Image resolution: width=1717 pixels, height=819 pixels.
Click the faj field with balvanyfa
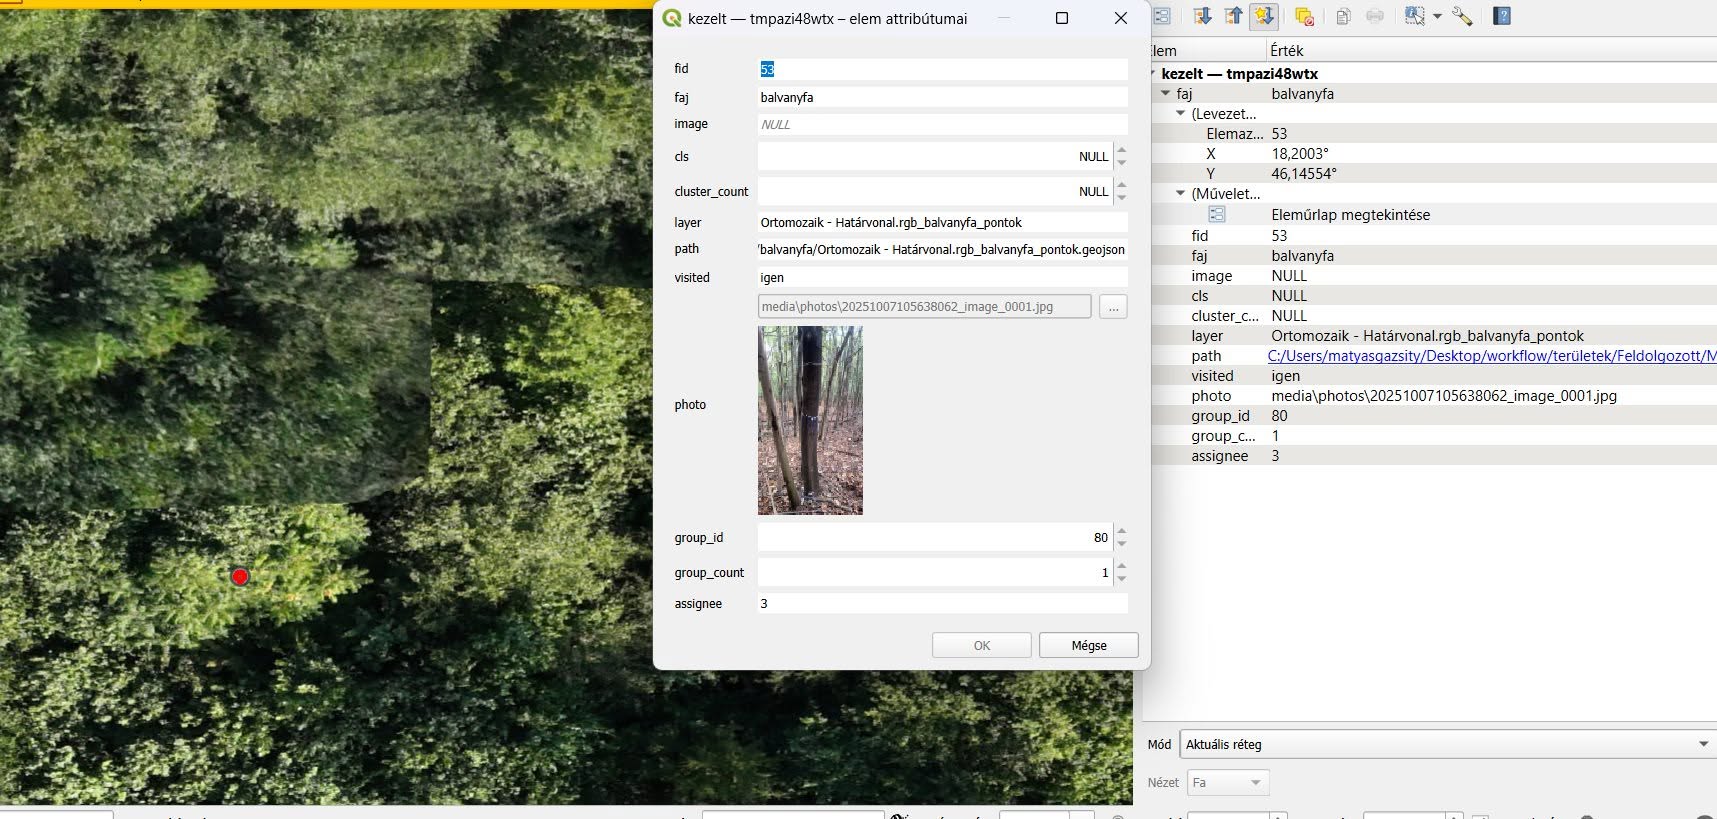pyautogui.click(x=943, y=97)
